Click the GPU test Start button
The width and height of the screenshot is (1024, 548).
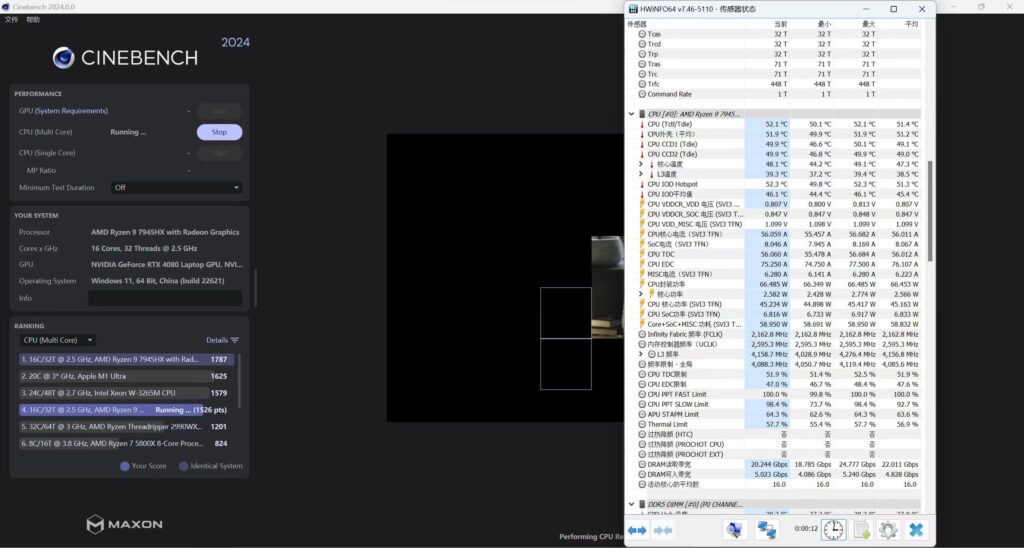[219, 111]
